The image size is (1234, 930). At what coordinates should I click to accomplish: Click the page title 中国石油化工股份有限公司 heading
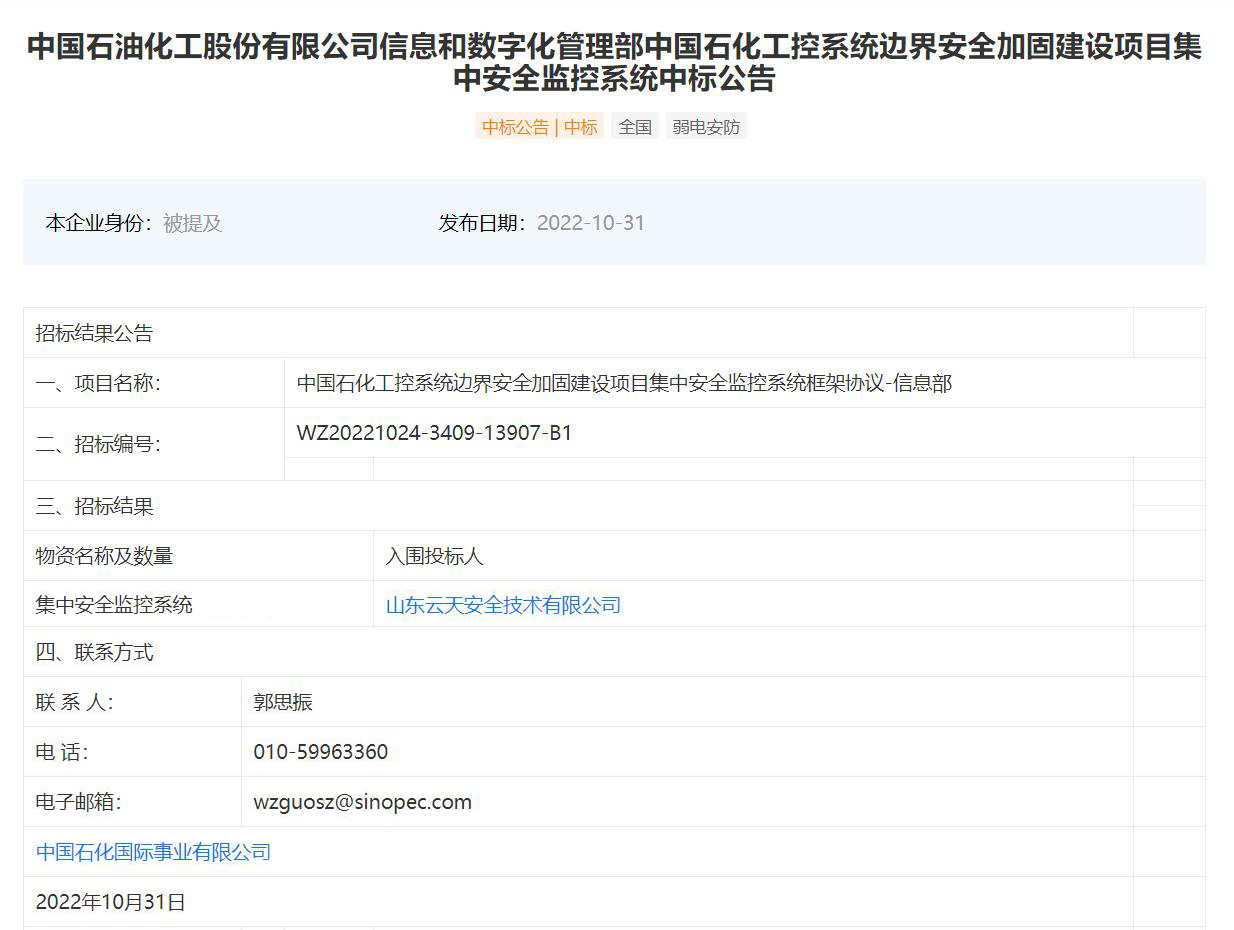[614, 62]
